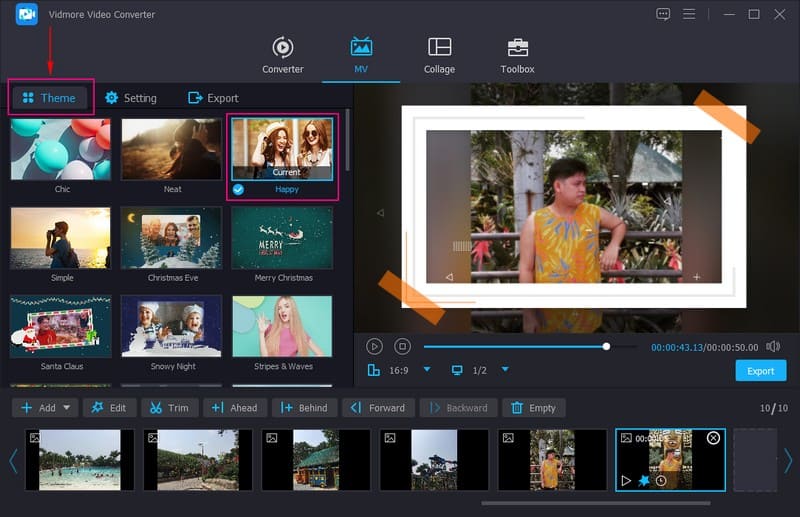800x517 pixels.
Task: Click the clock duration icon on selected clip
Action: point(661,481)
